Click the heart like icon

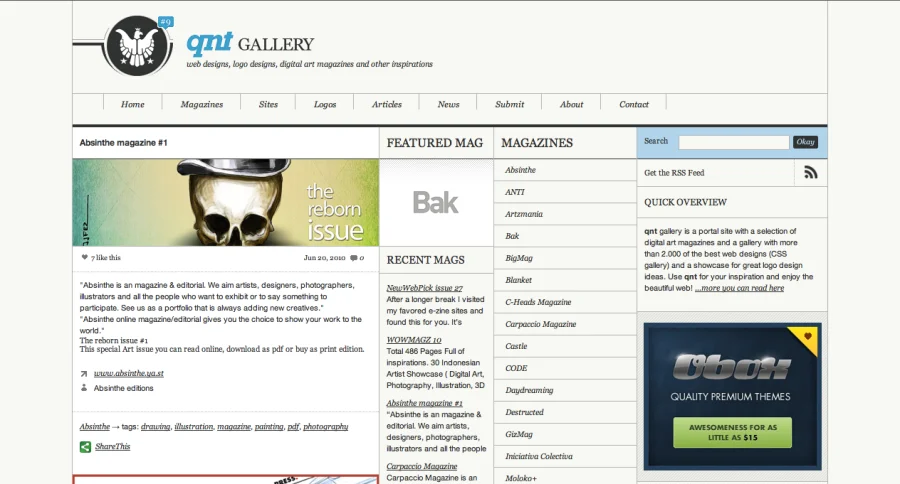84,258
